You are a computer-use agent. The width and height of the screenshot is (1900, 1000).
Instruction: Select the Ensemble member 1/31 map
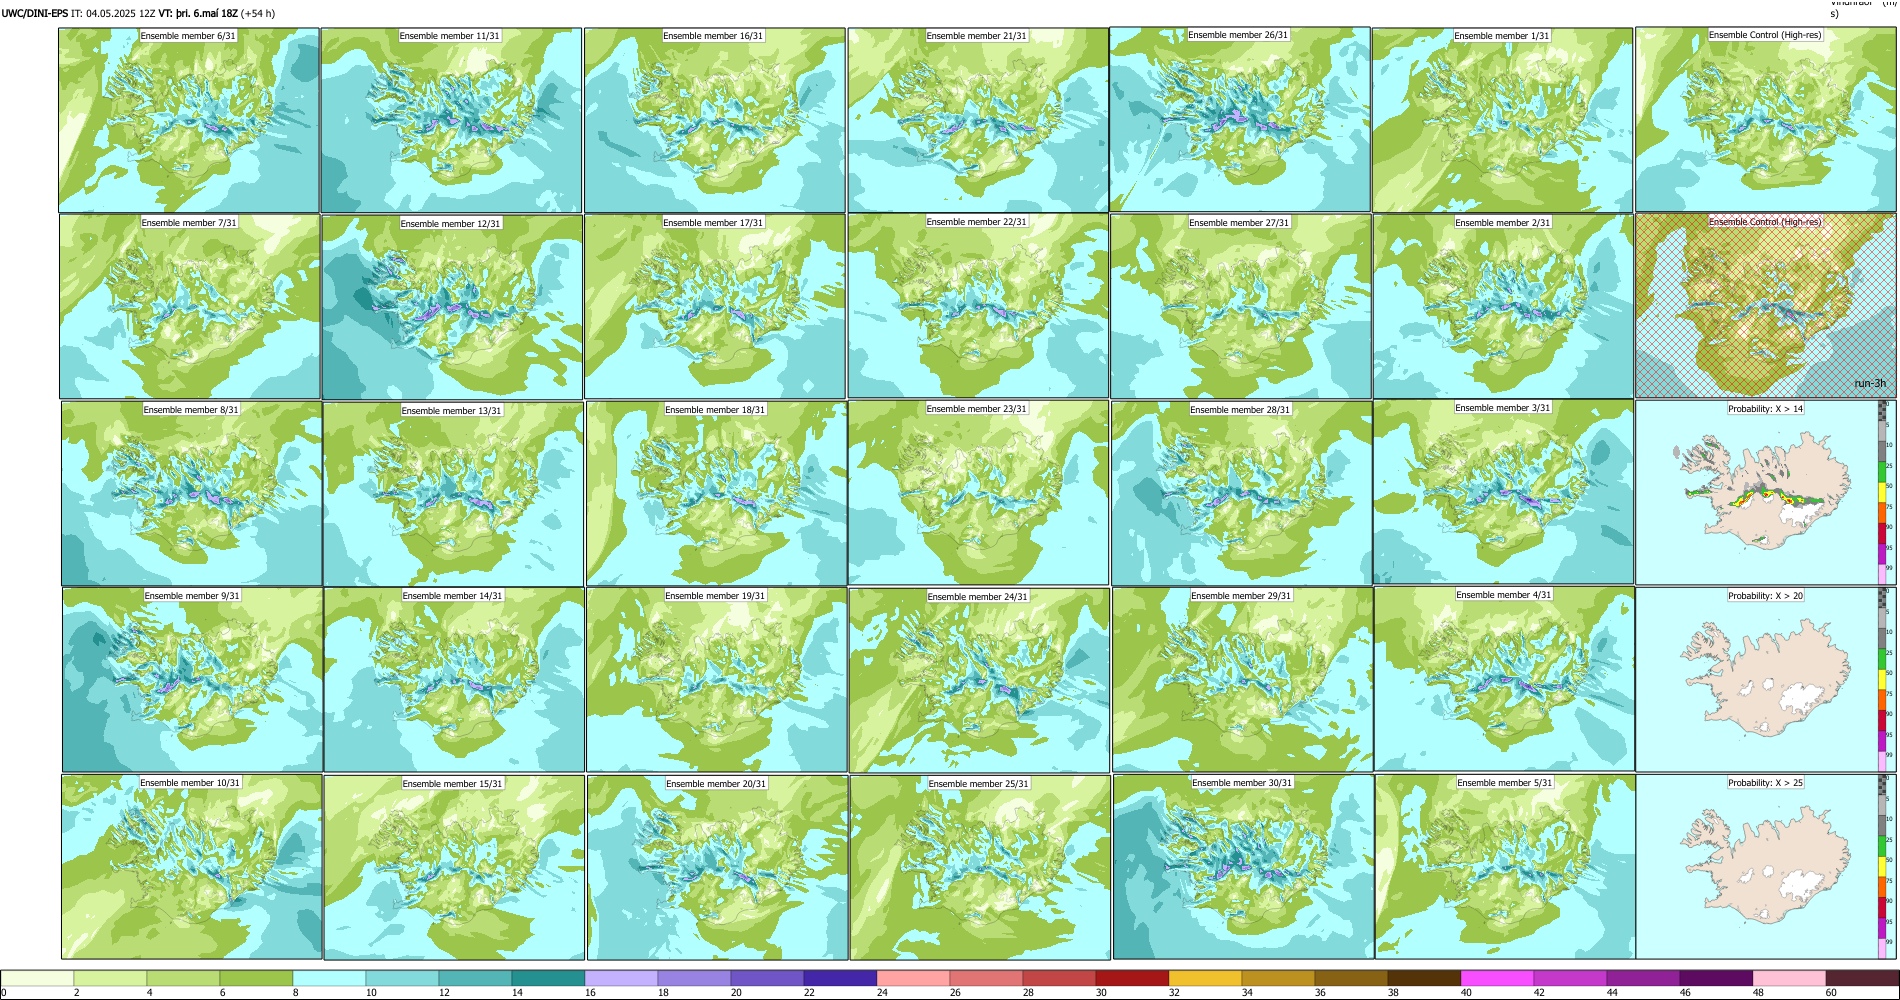pyautogui.click(x=1502, y=120)
